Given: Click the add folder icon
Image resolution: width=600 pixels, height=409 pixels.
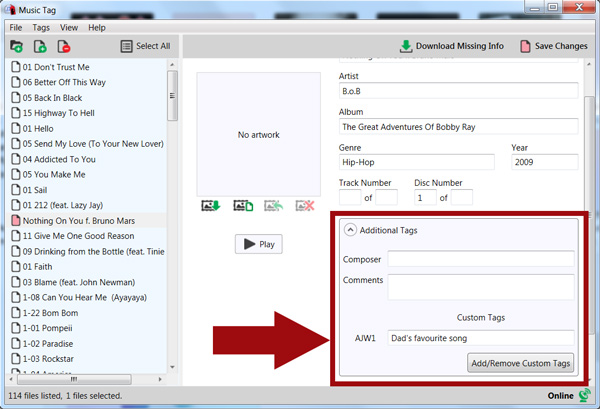Looking at the screenshot, I should coord(16,46).
